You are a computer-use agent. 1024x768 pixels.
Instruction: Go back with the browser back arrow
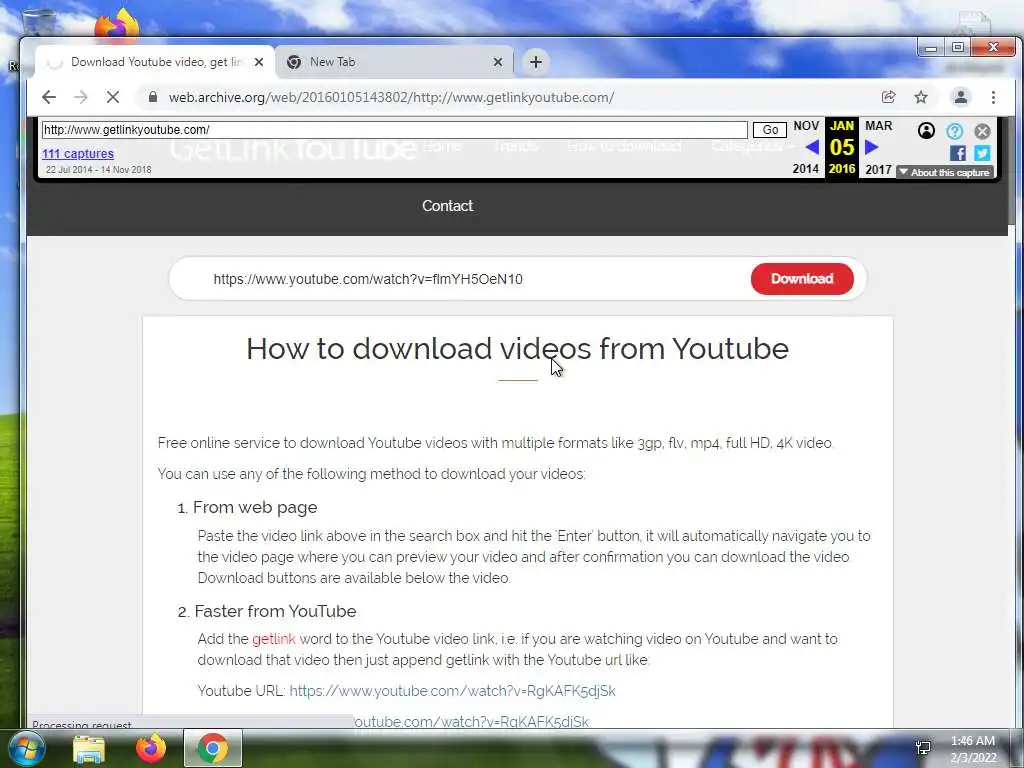[x=49, y=97]
